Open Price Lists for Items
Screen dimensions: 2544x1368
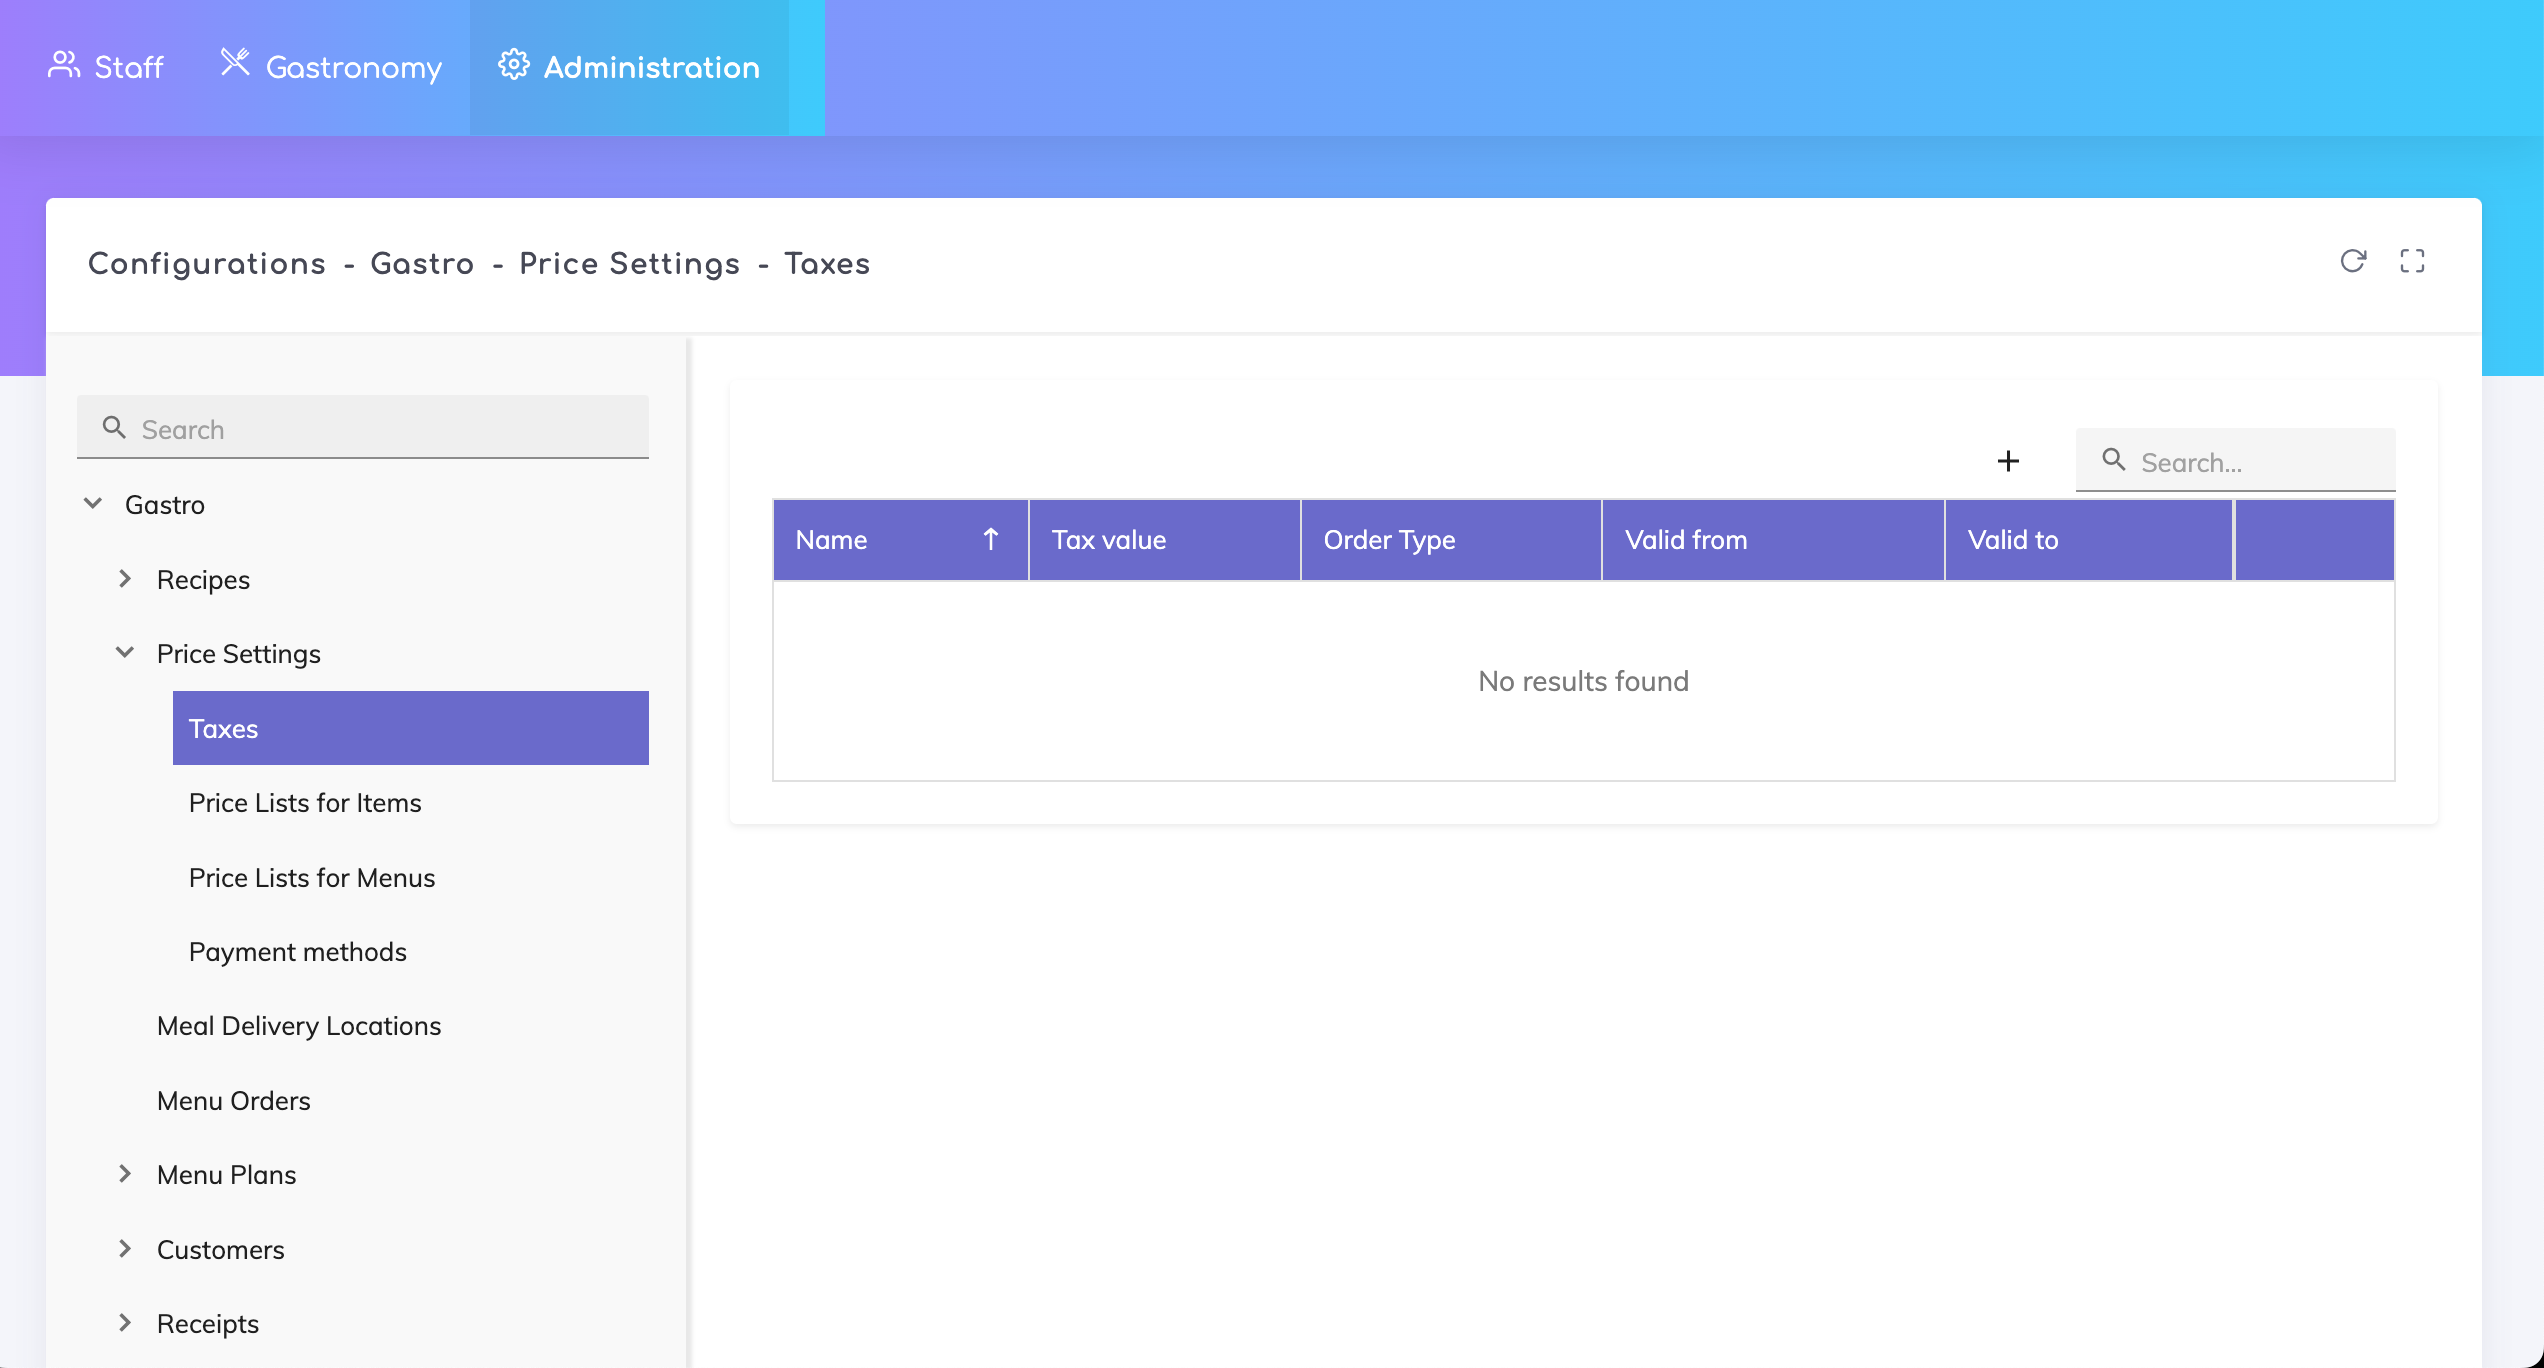click(x=305, y=803)
